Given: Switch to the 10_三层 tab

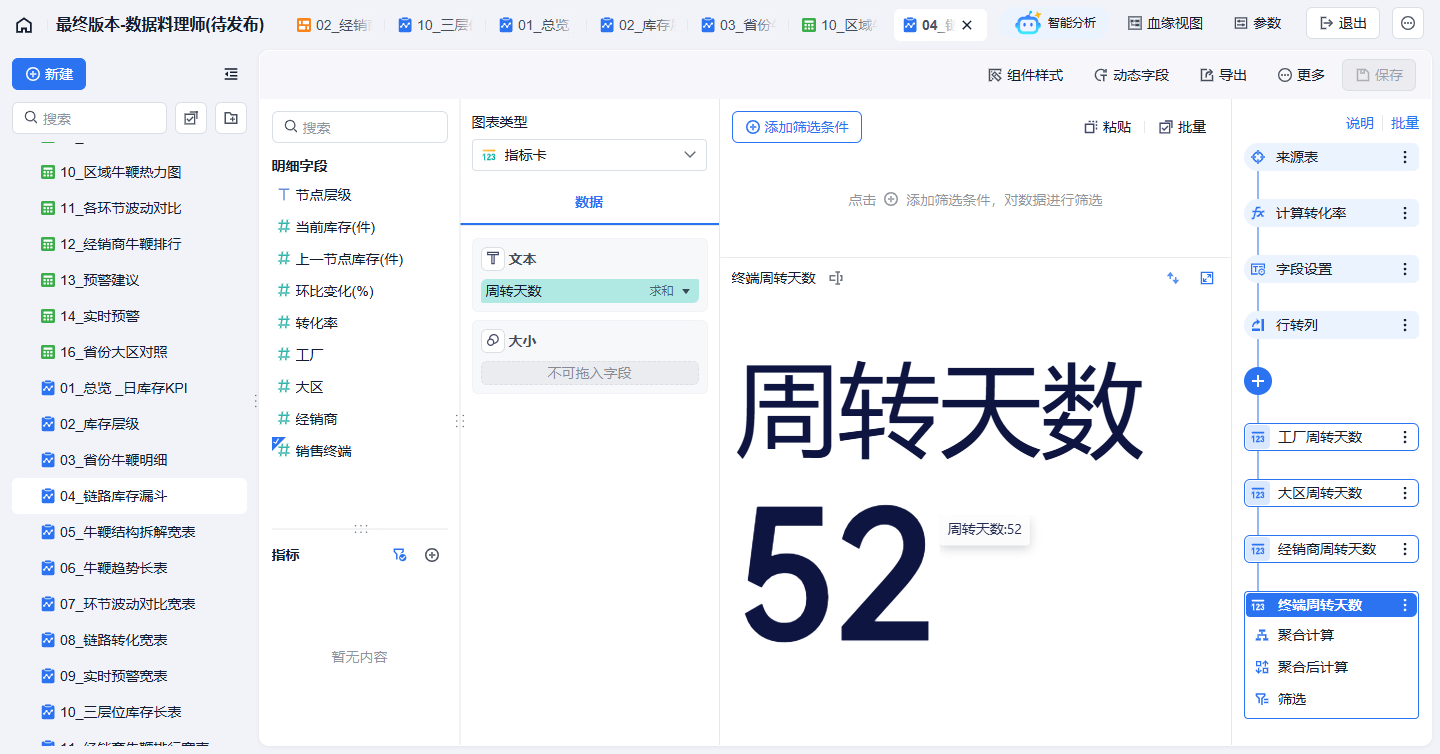Looking at the screenshot, I should (437, 25).
